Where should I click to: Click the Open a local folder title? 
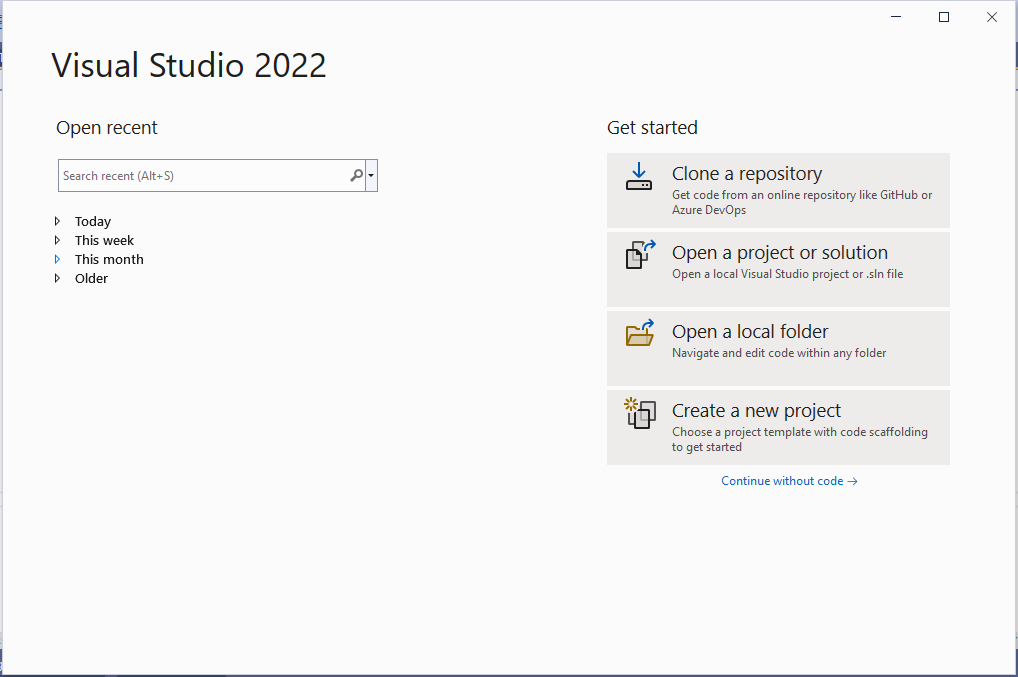[750, 331]
